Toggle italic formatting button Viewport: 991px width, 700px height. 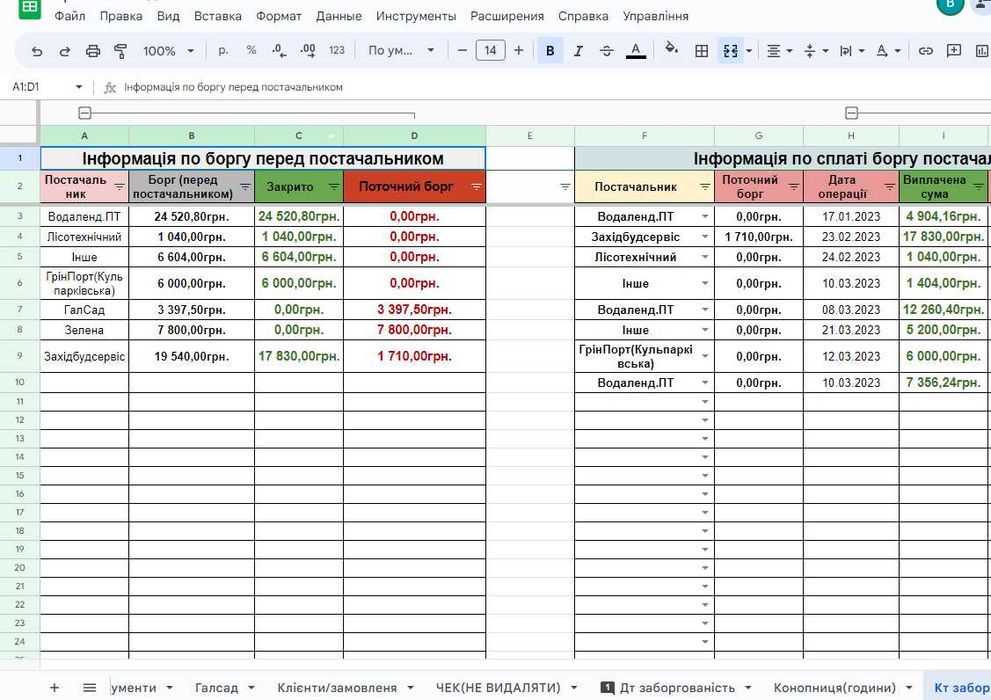pyautogui.click(x=578, y=51)
